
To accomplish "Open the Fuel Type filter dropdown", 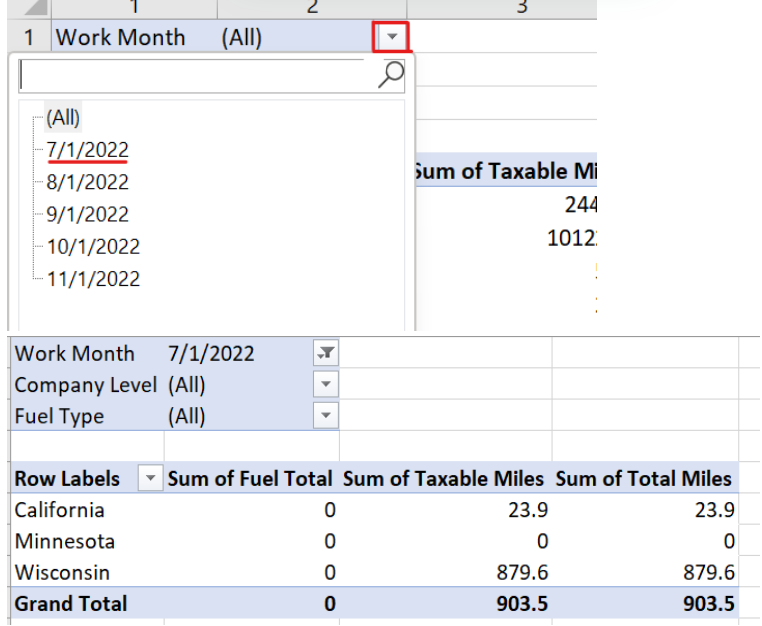I will [x=326, y=416].
